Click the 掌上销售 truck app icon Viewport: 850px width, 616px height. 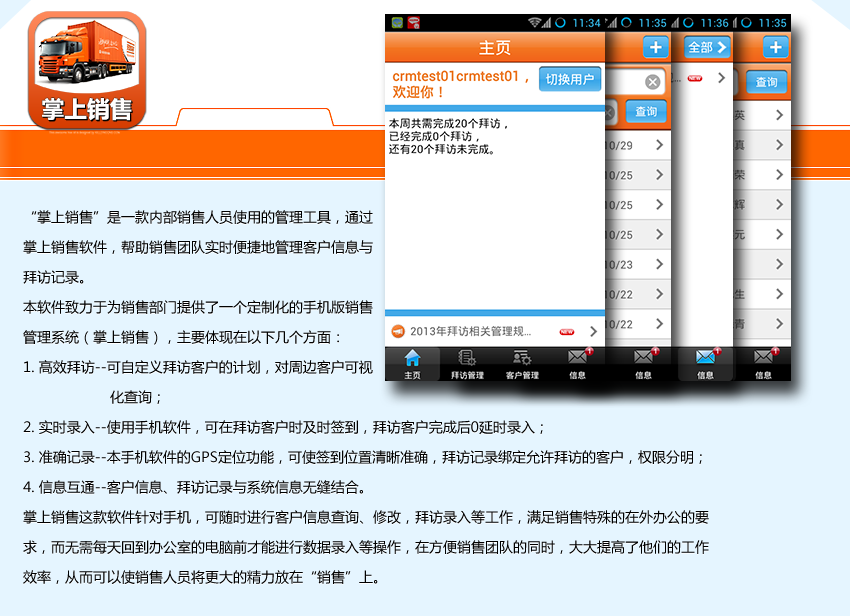(87, 70)
